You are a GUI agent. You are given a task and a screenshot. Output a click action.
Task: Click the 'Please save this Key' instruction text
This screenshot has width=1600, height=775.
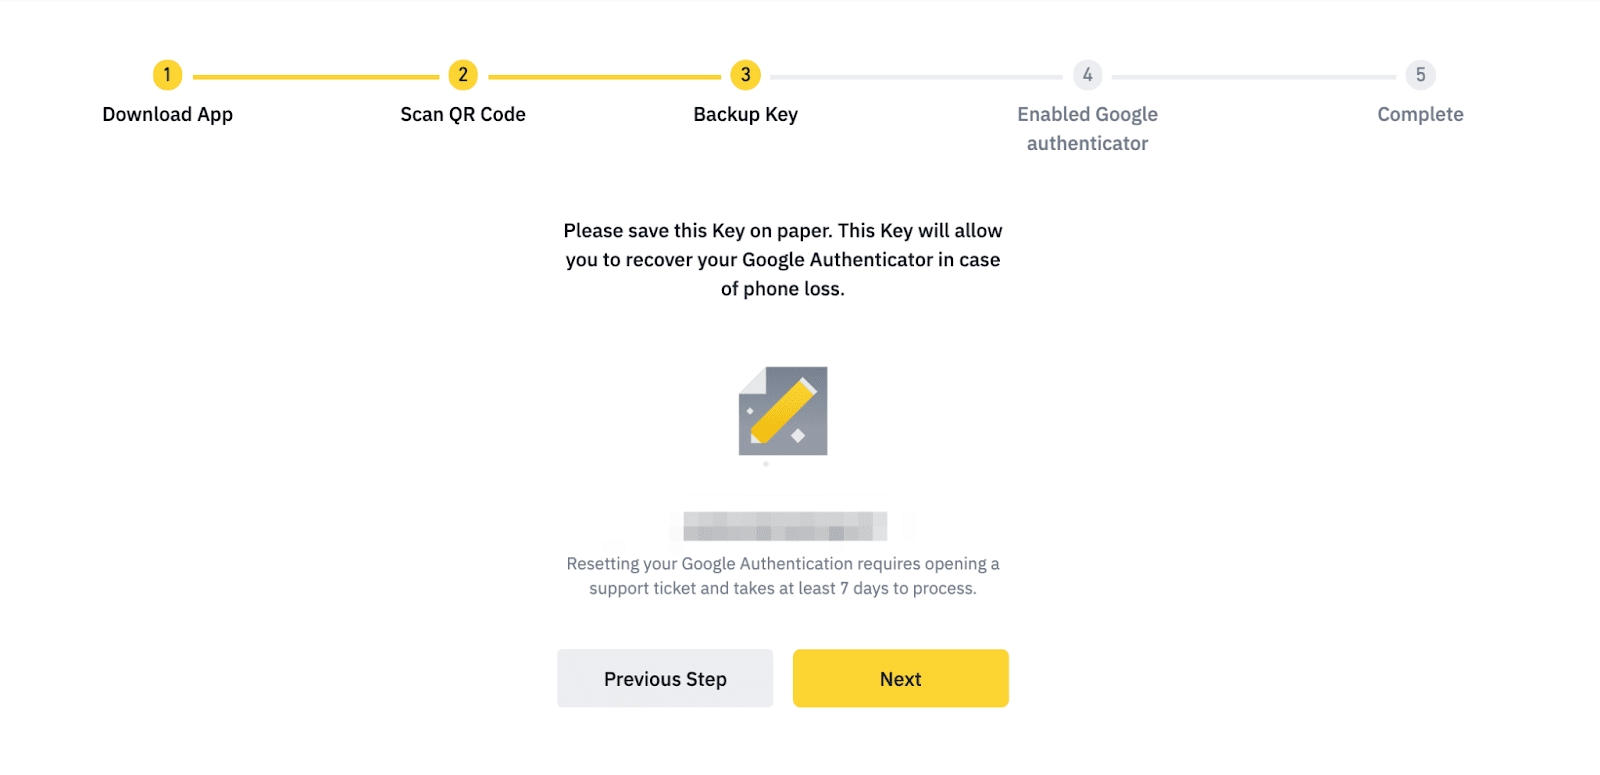783,259
